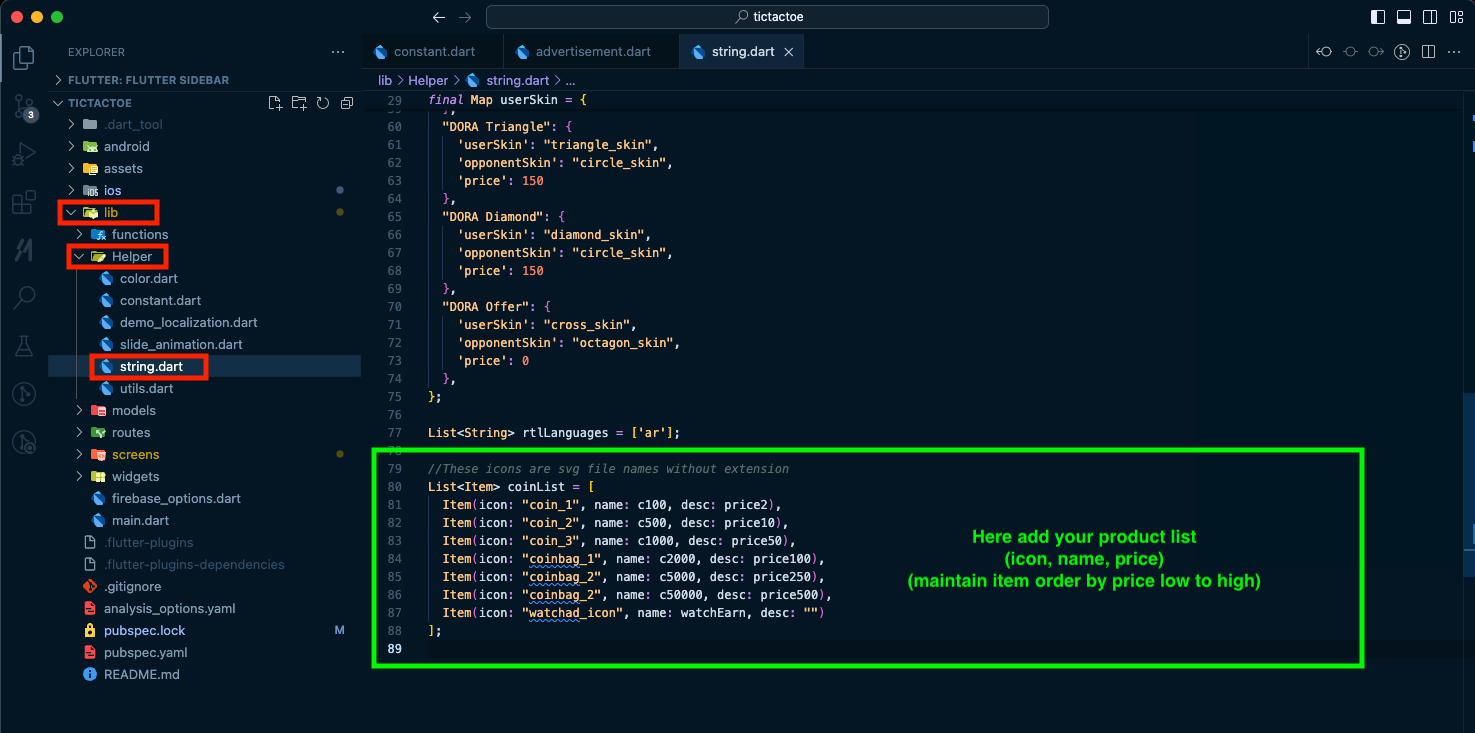Click New File icon in TICTACTOE header

(275, 103)
